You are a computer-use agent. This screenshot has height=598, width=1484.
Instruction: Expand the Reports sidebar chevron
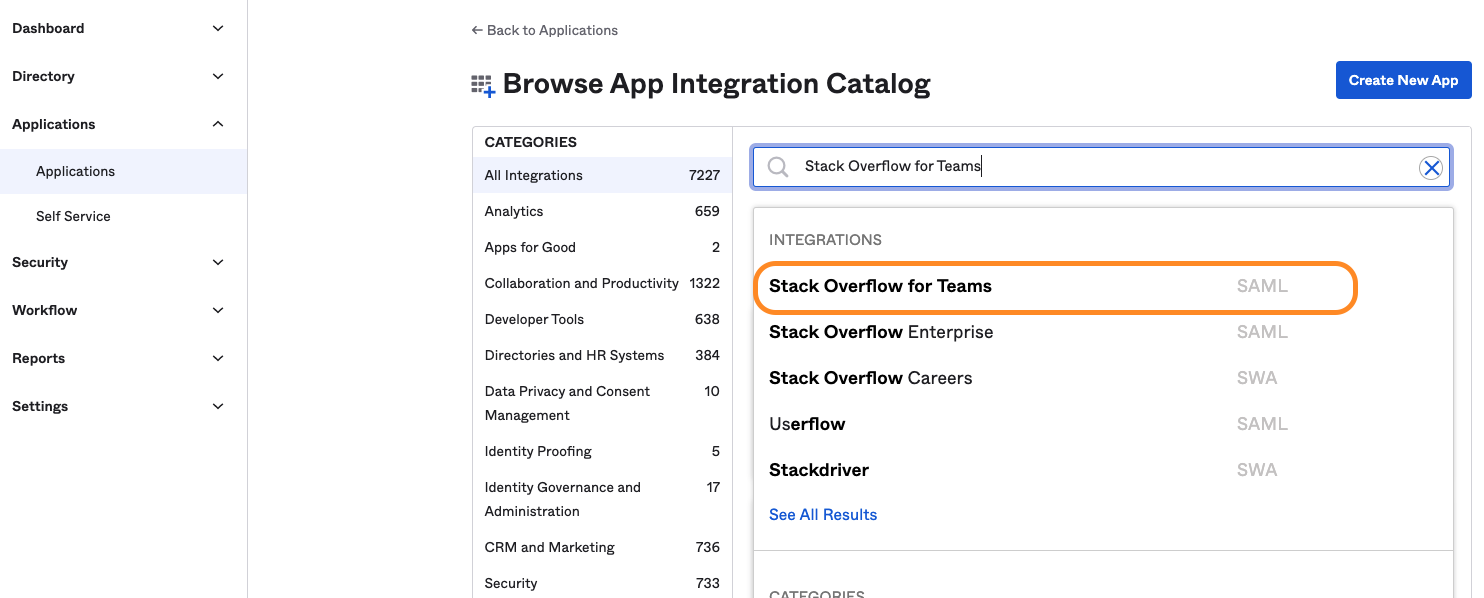click(x=218, y=358)
